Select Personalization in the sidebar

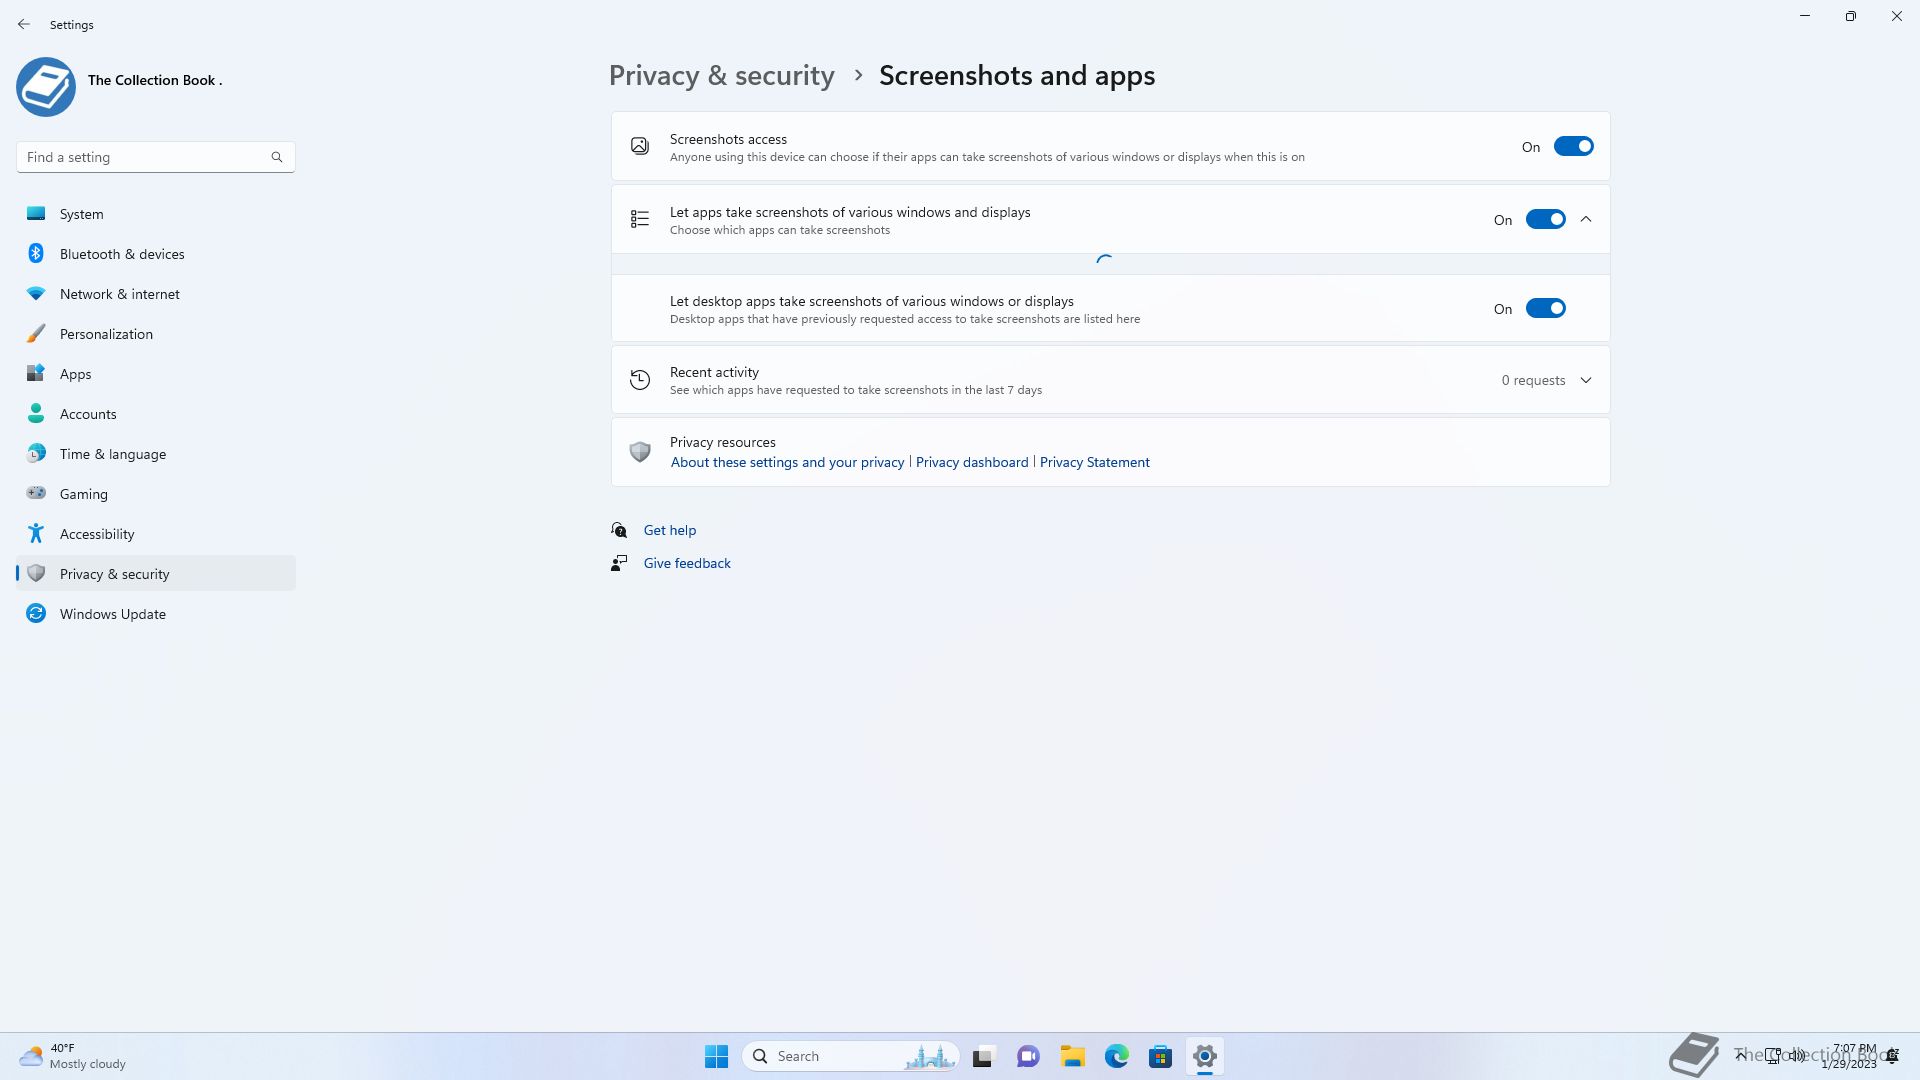pyautogui.click(x=106, y=334)
